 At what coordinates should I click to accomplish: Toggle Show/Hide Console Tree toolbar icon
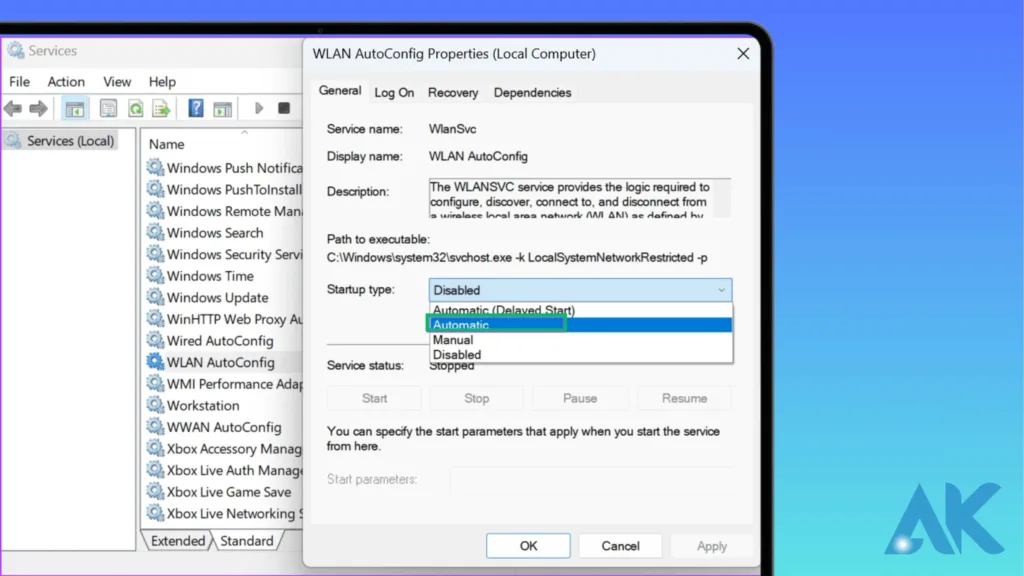(x=74, y=108)
